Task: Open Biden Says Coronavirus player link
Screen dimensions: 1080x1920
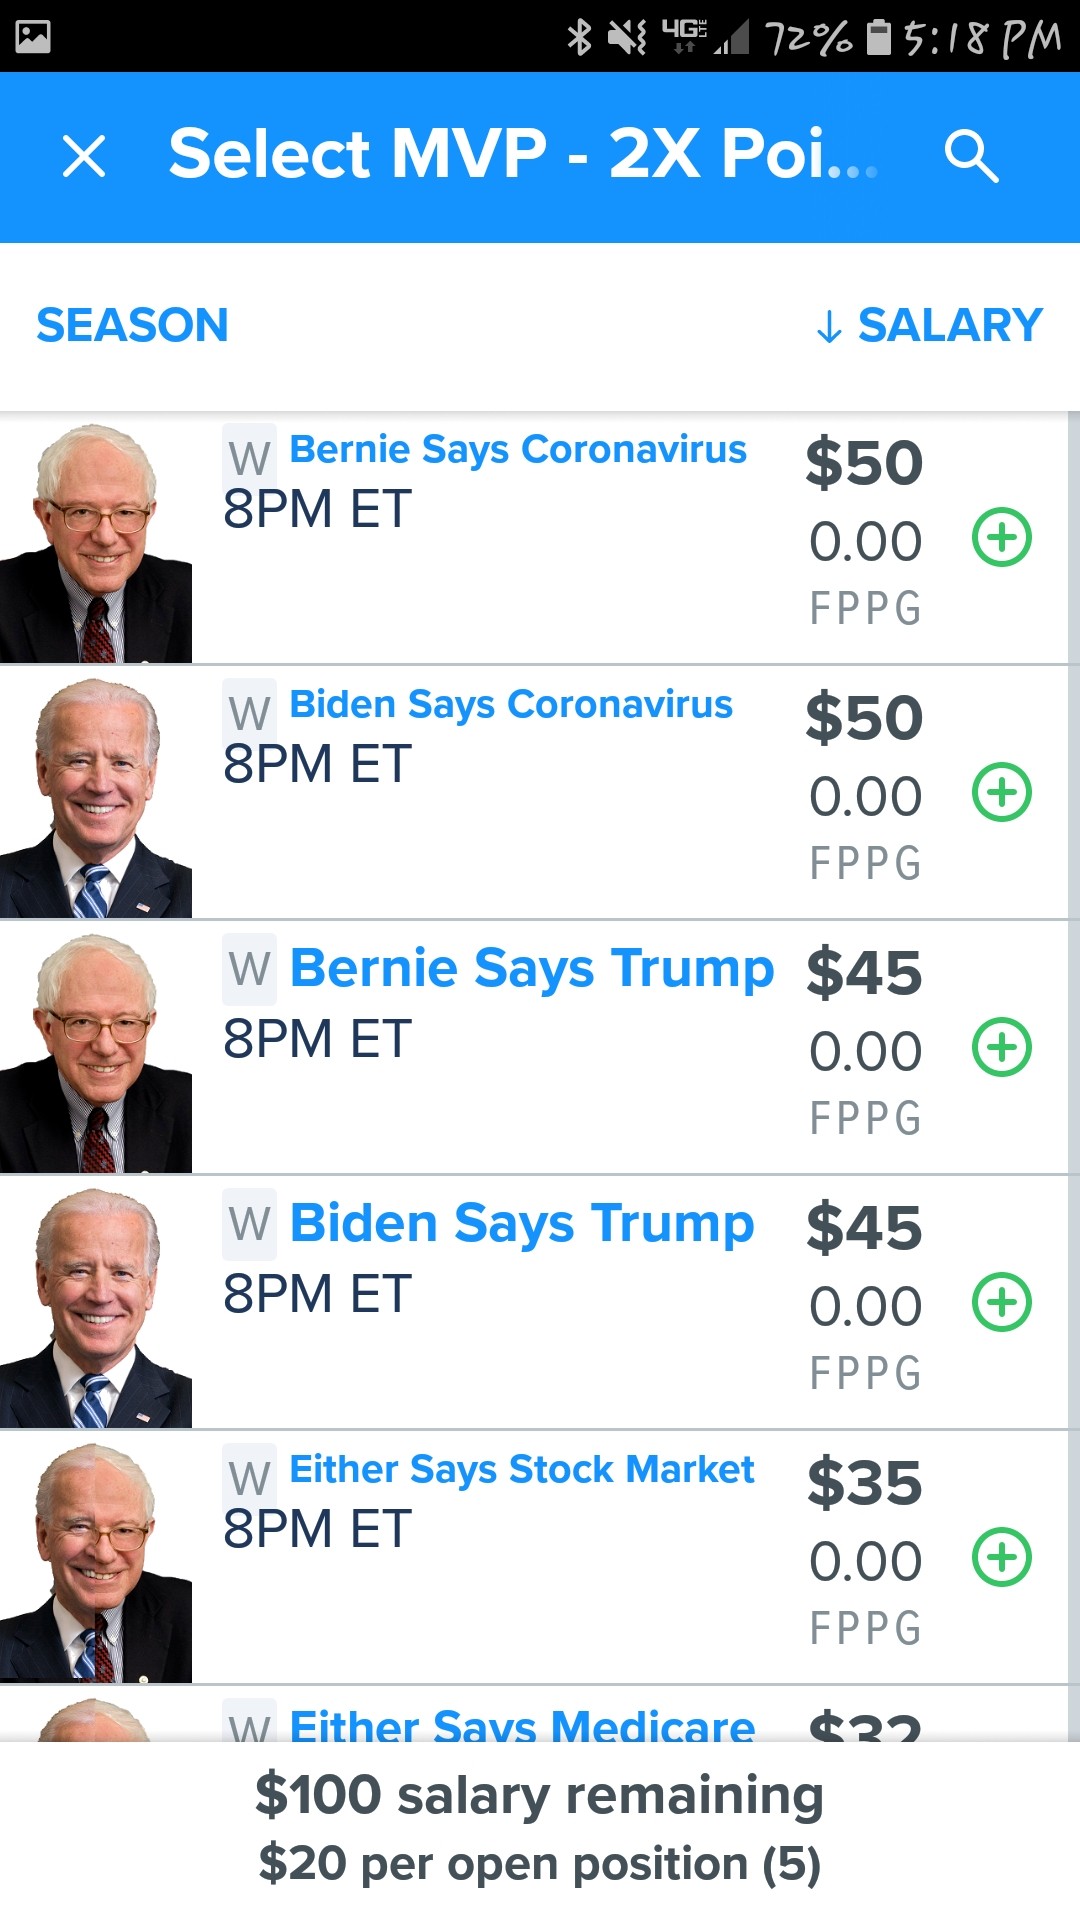Action: [510, 705]
